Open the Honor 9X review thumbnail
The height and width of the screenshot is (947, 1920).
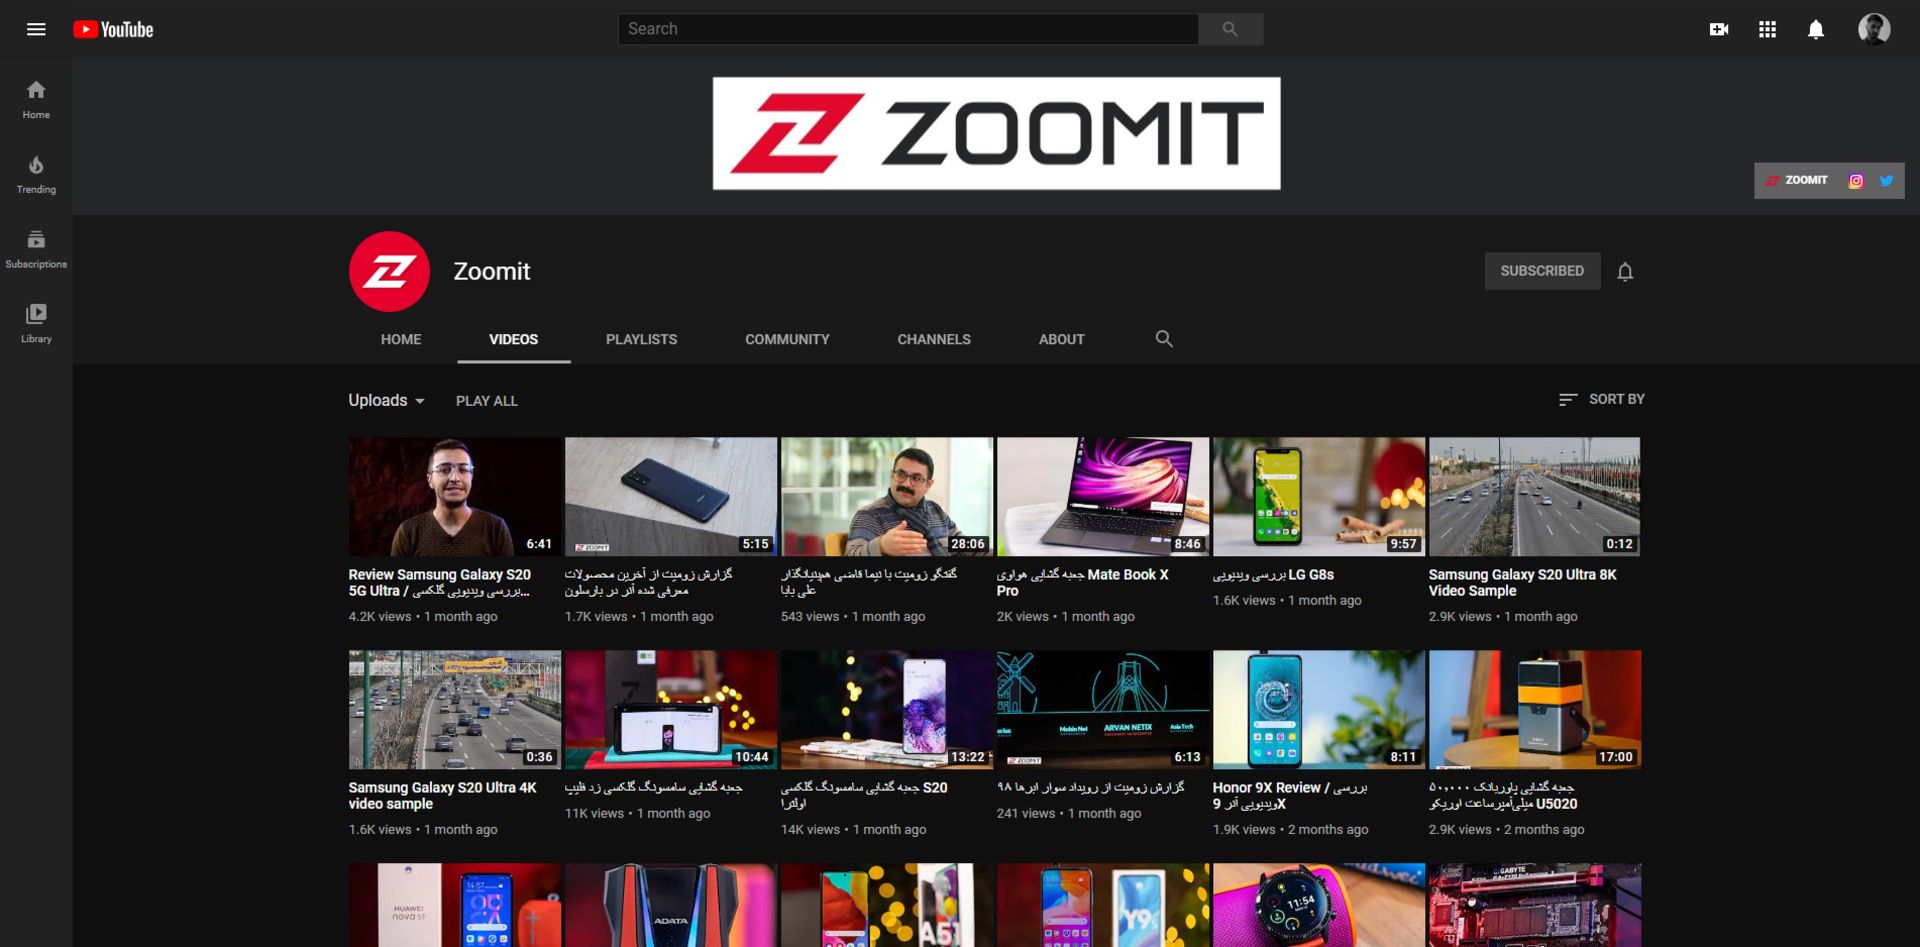pos(1318,710)
